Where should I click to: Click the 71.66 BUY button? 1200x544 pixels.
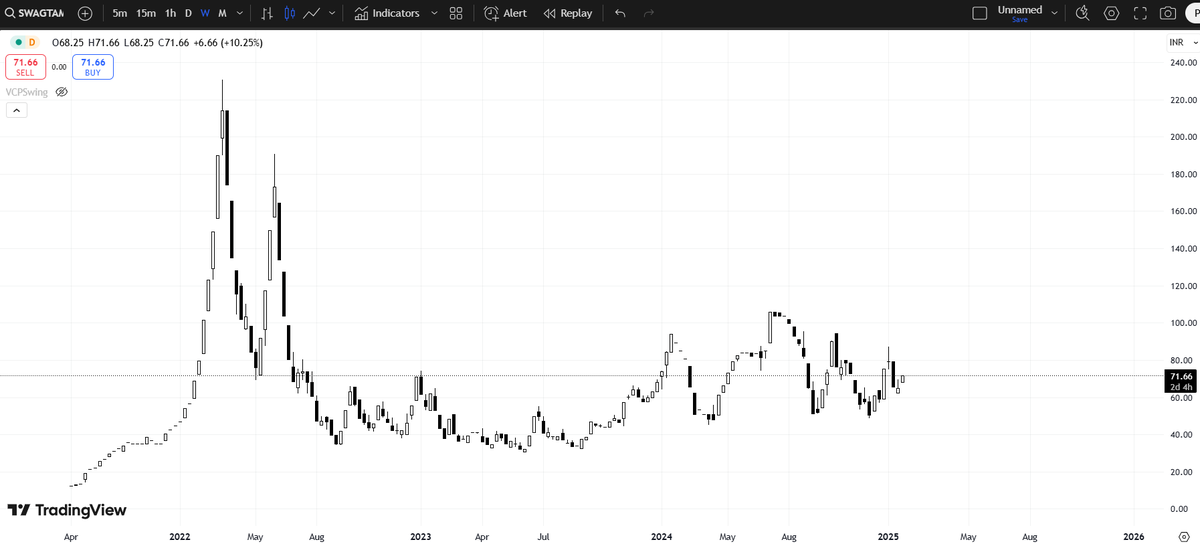pyautogui.click(x=93, y=67)
